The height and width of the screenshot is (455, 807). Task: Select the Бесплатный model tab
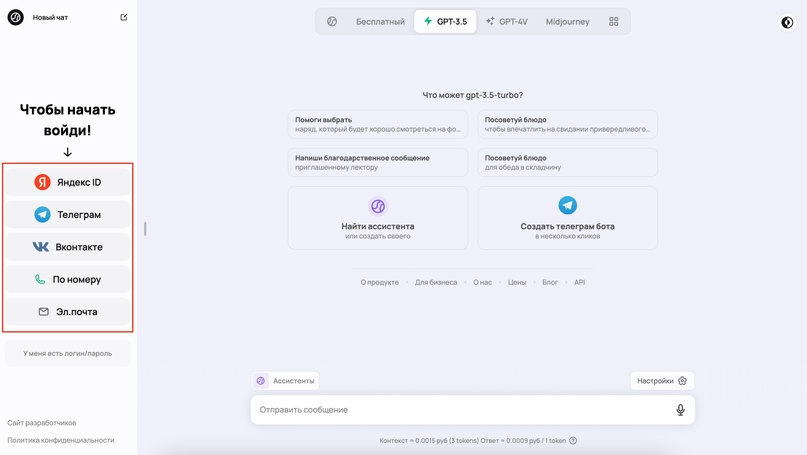tap(380, 22)
